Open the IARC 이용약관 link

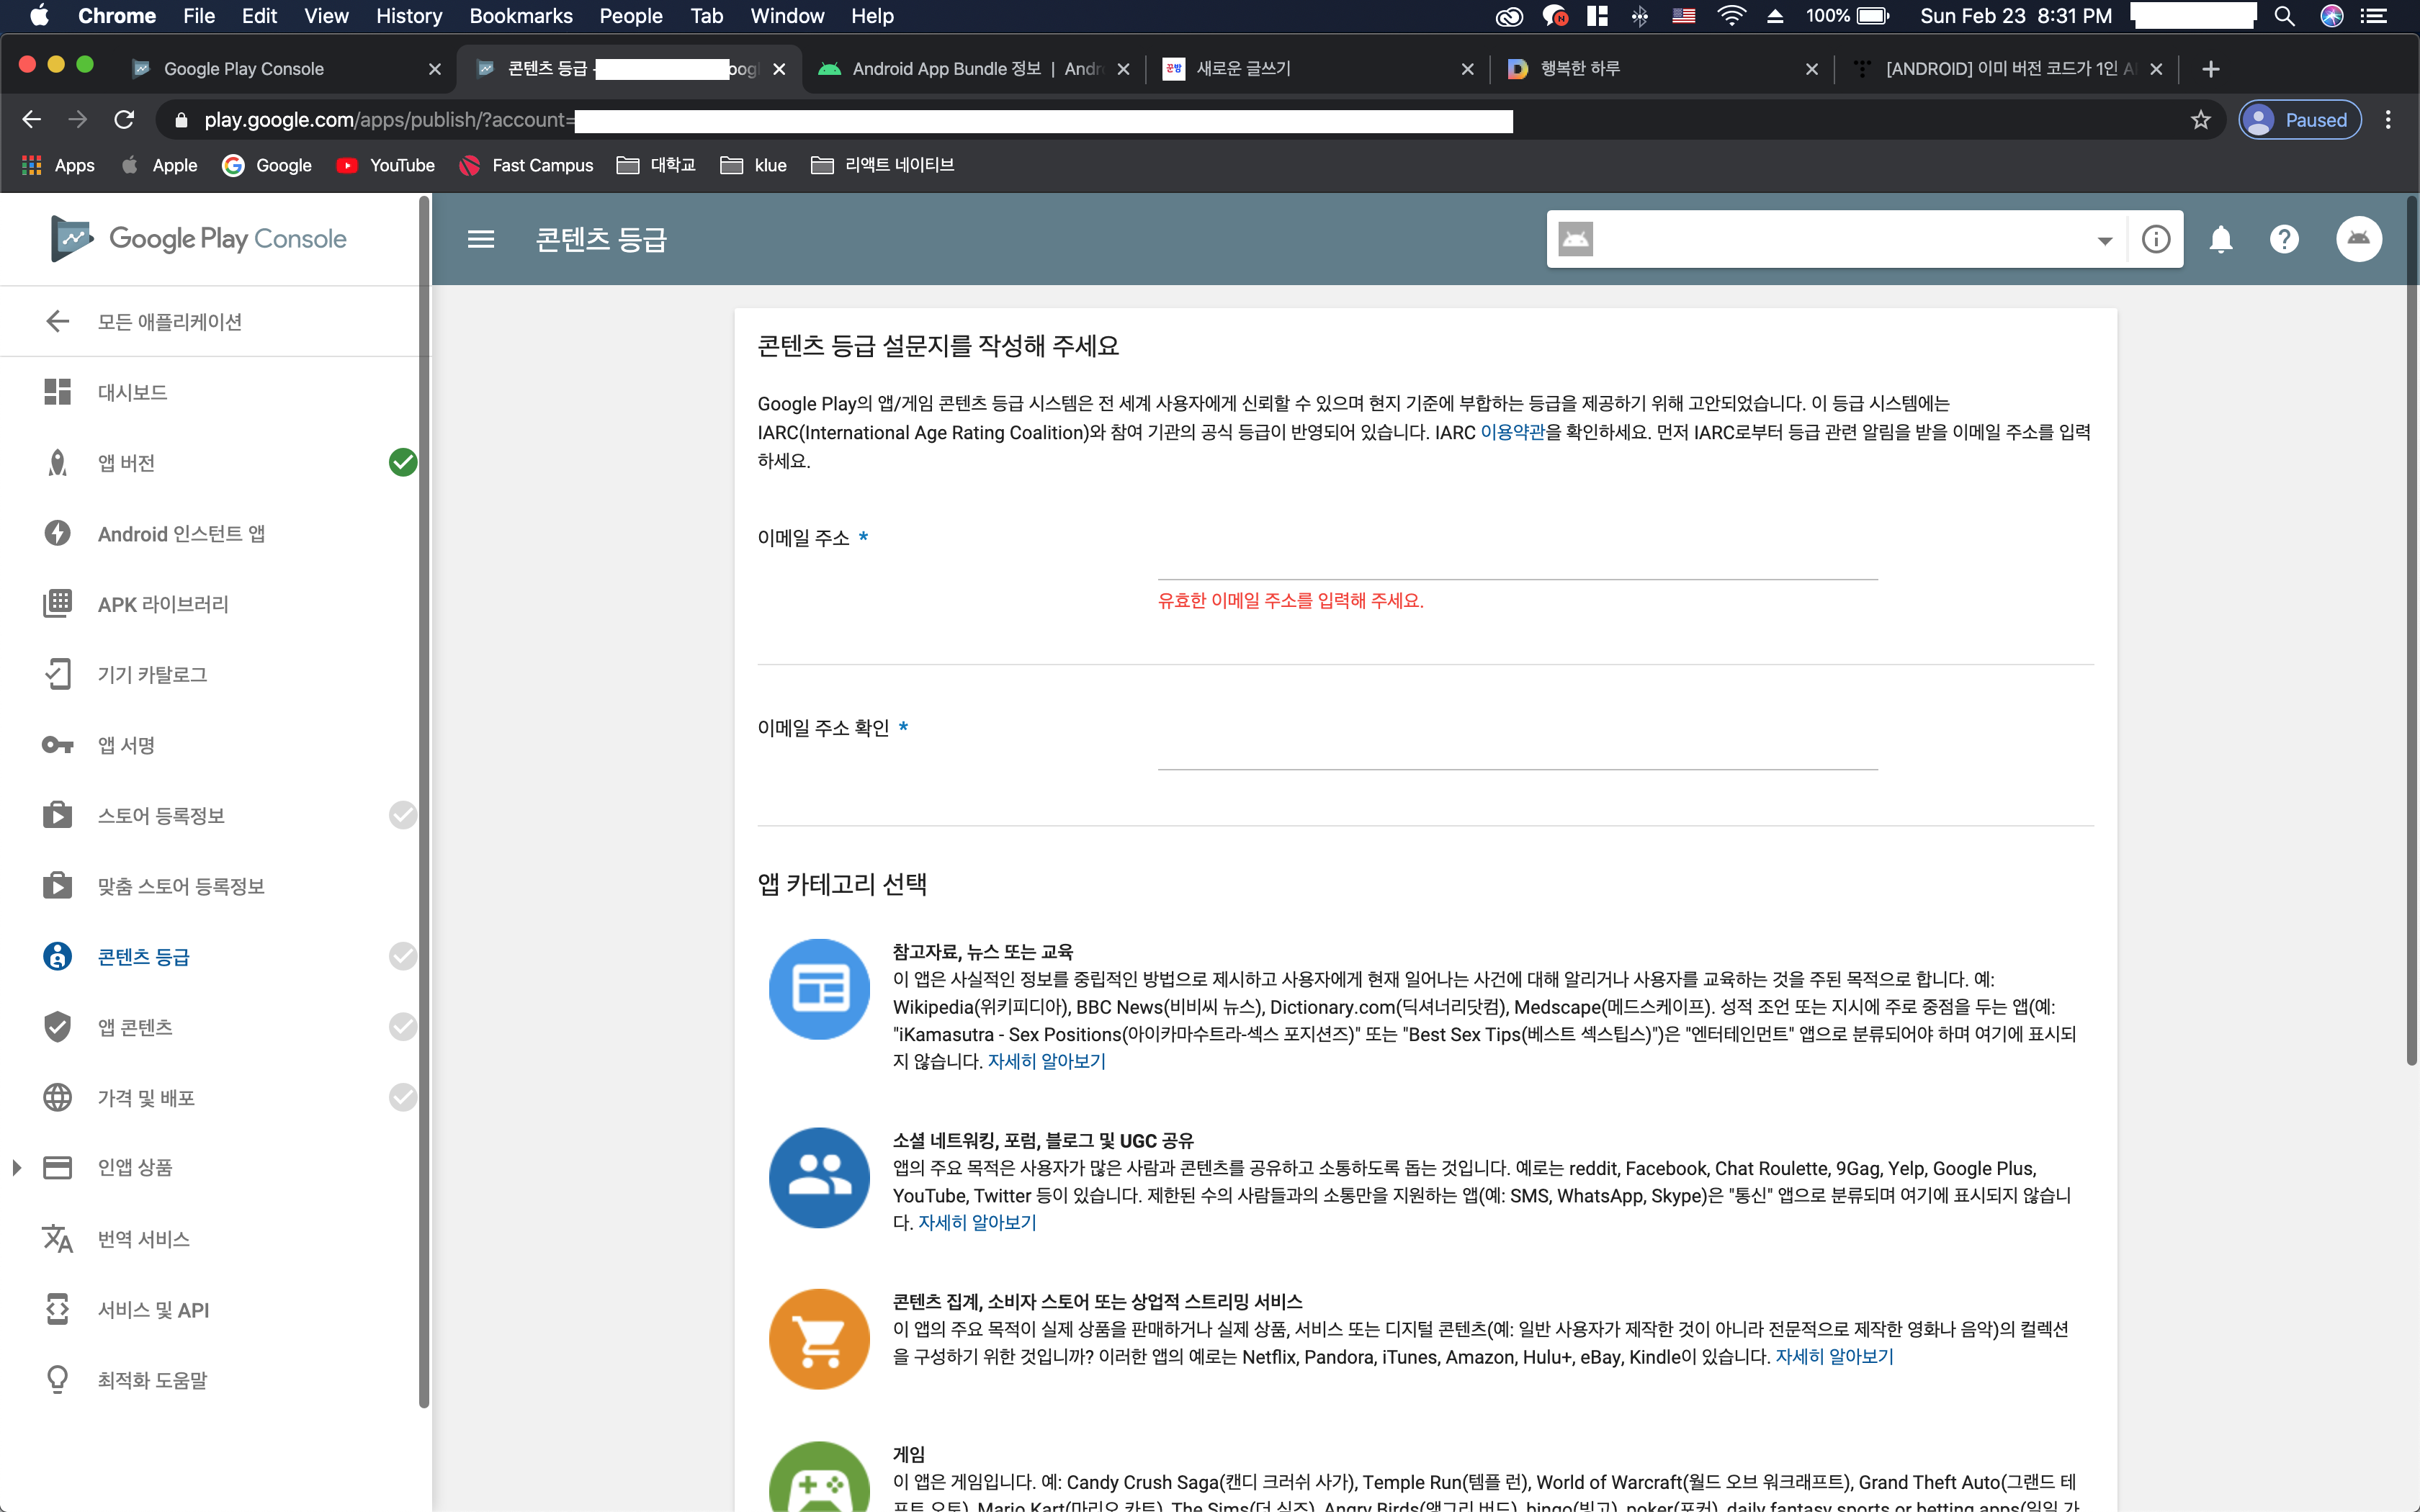click(1512, 432)
